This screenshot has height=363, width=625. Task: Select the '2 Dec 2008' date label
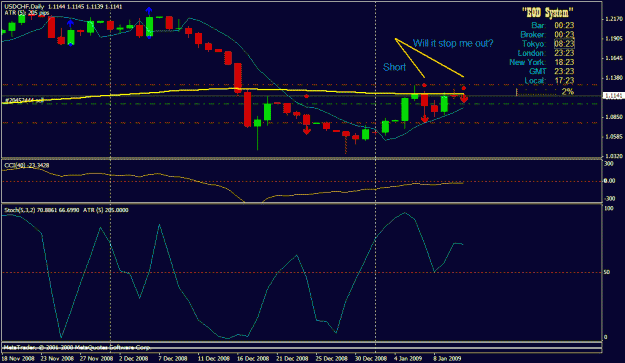pos(134,358)
